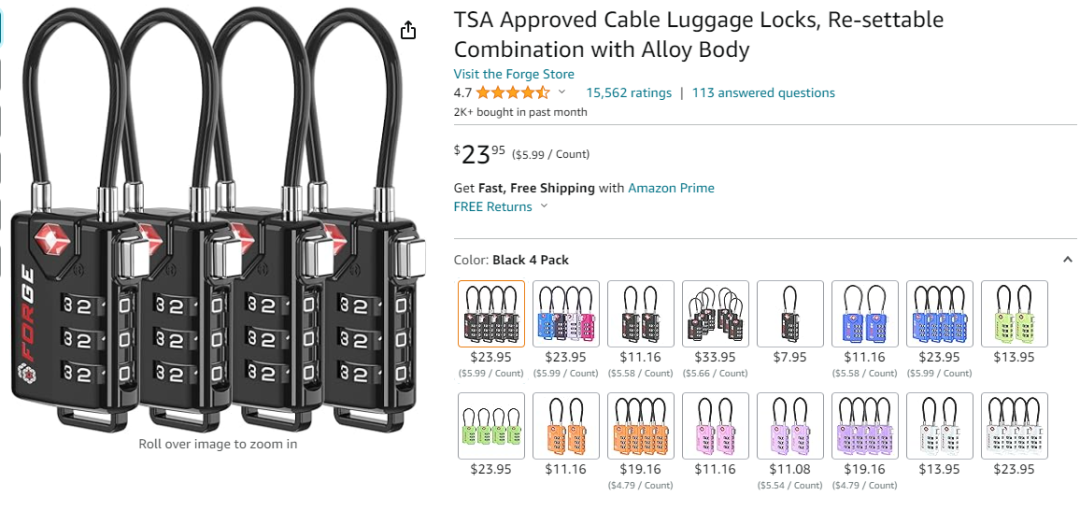View 113 answered questions
This screenshot has width=1080, height=510.
[x=763, y=93]
